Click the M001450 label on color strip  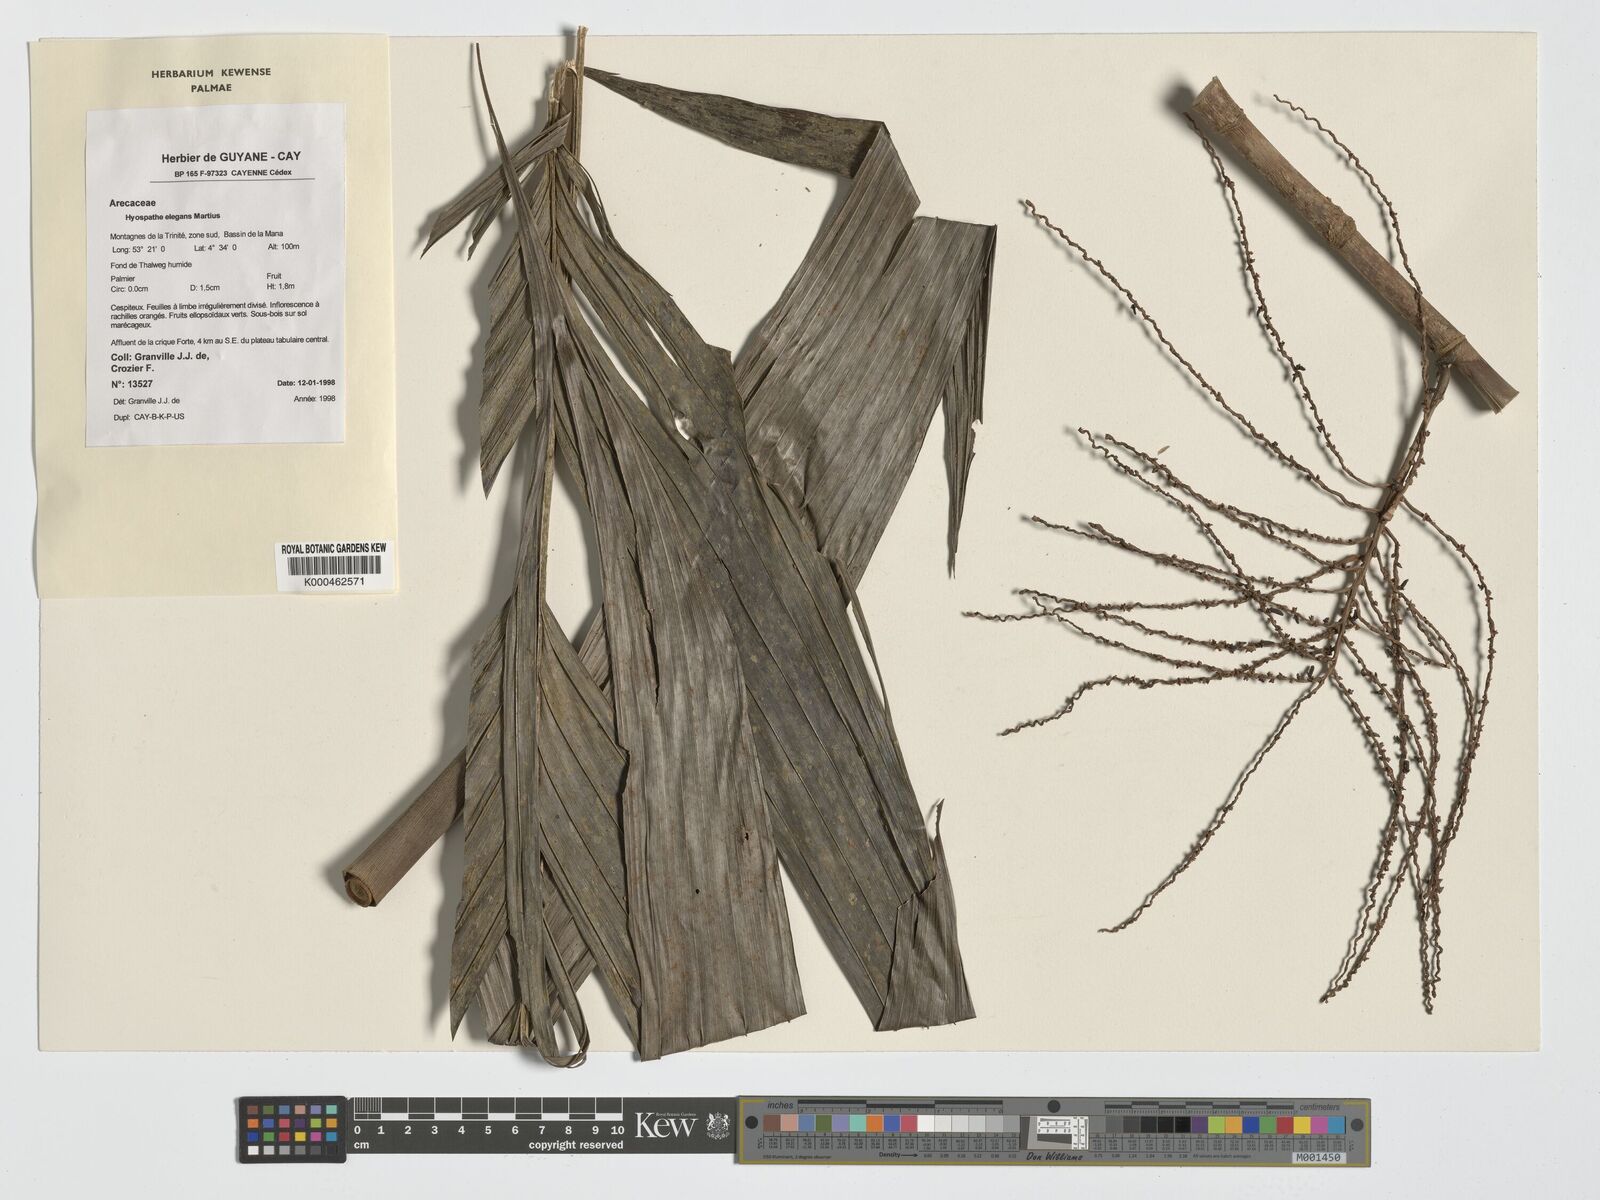tap(1317, 1157)
